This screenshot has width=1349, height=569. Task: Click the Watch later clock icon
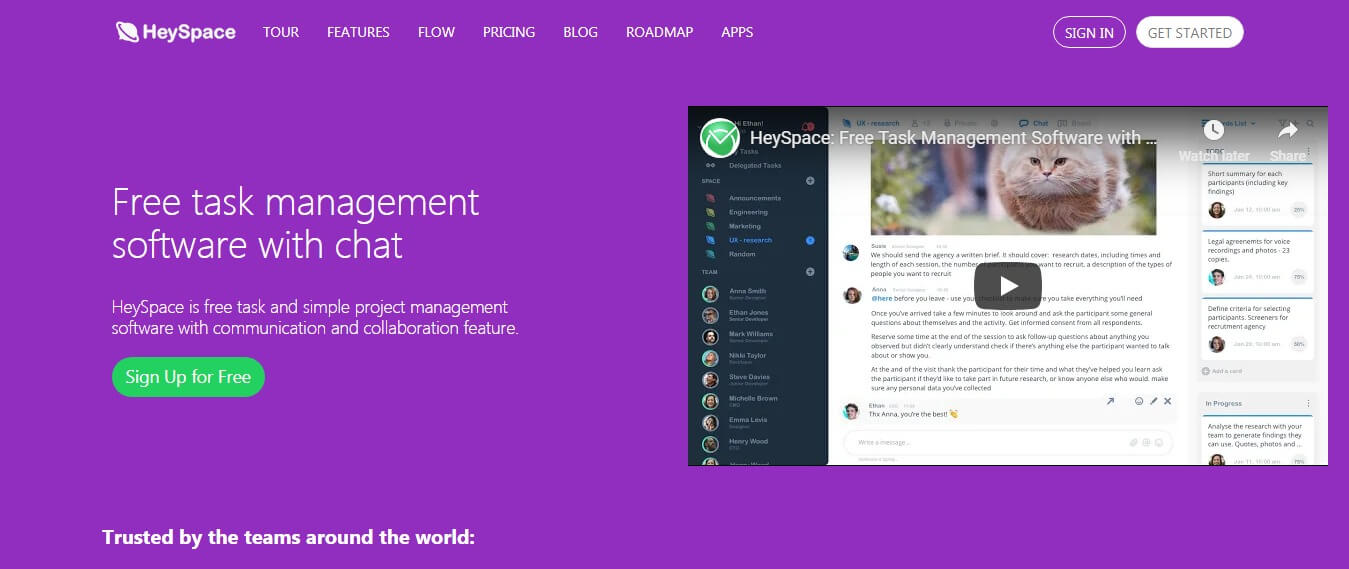click(x=1213, y=131)
